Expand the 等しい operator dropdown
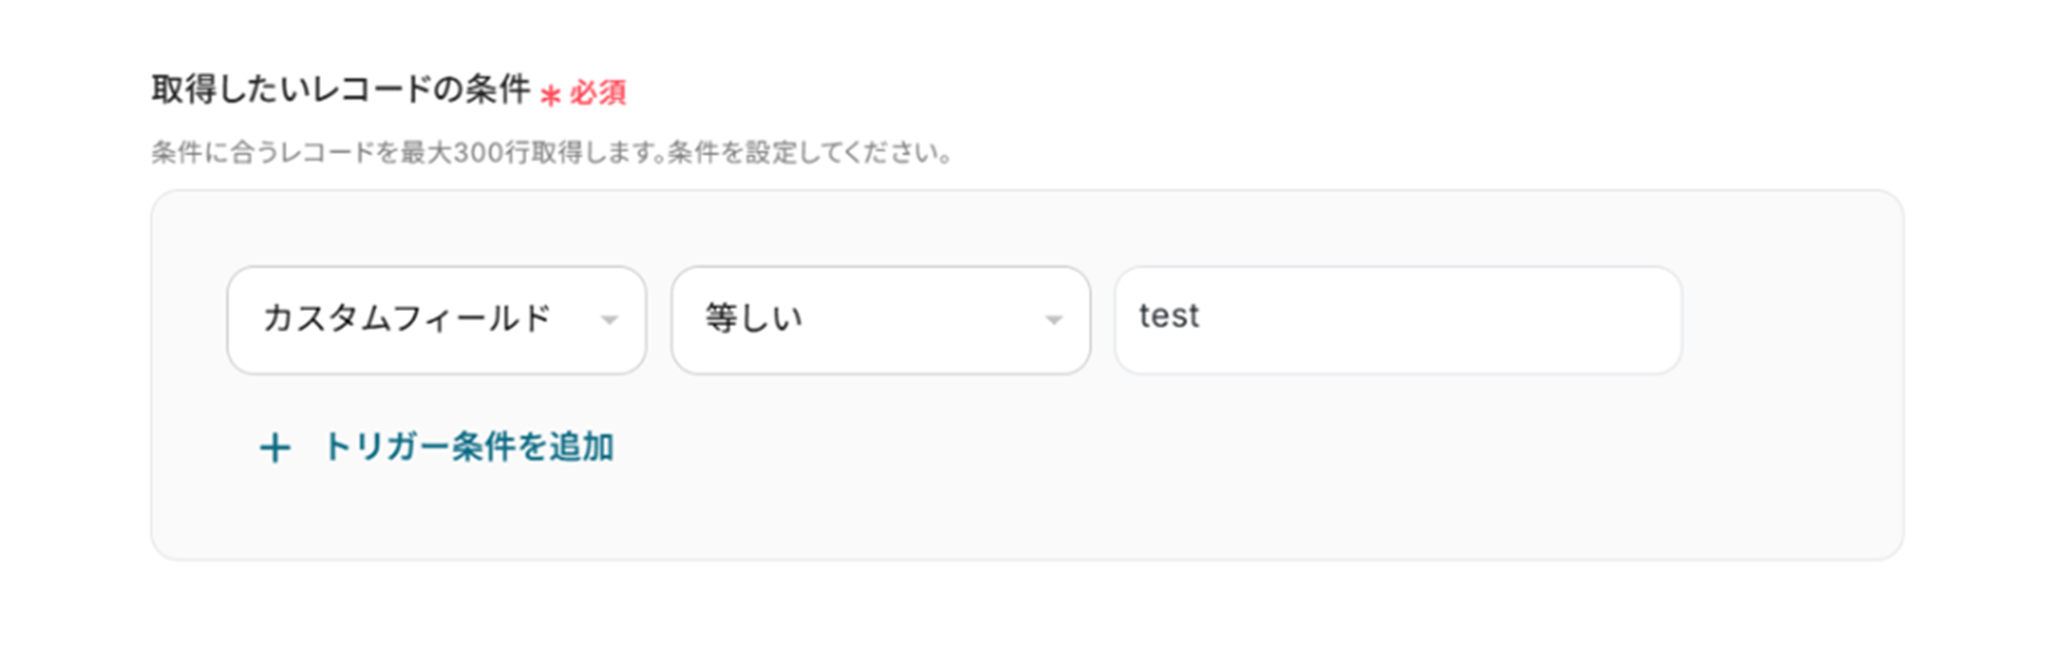 click(880, 320)
